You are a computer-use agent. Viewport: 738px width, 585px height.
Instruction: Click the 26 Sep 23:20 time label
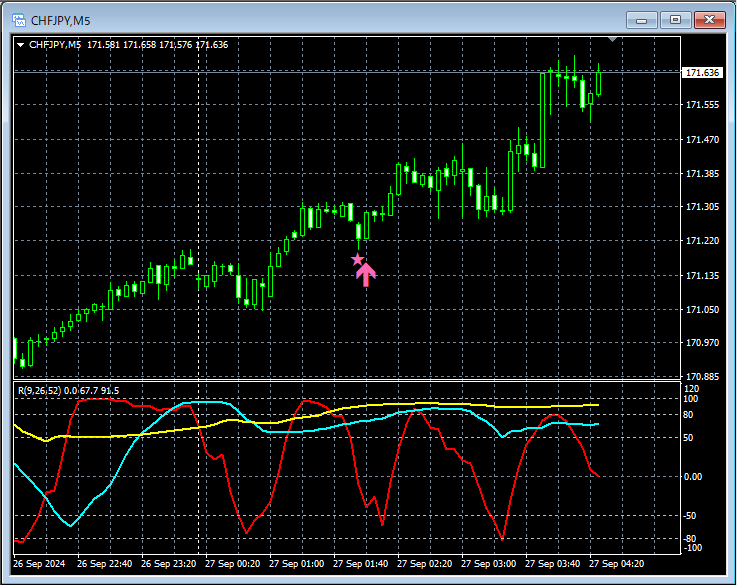click(168, 563)
